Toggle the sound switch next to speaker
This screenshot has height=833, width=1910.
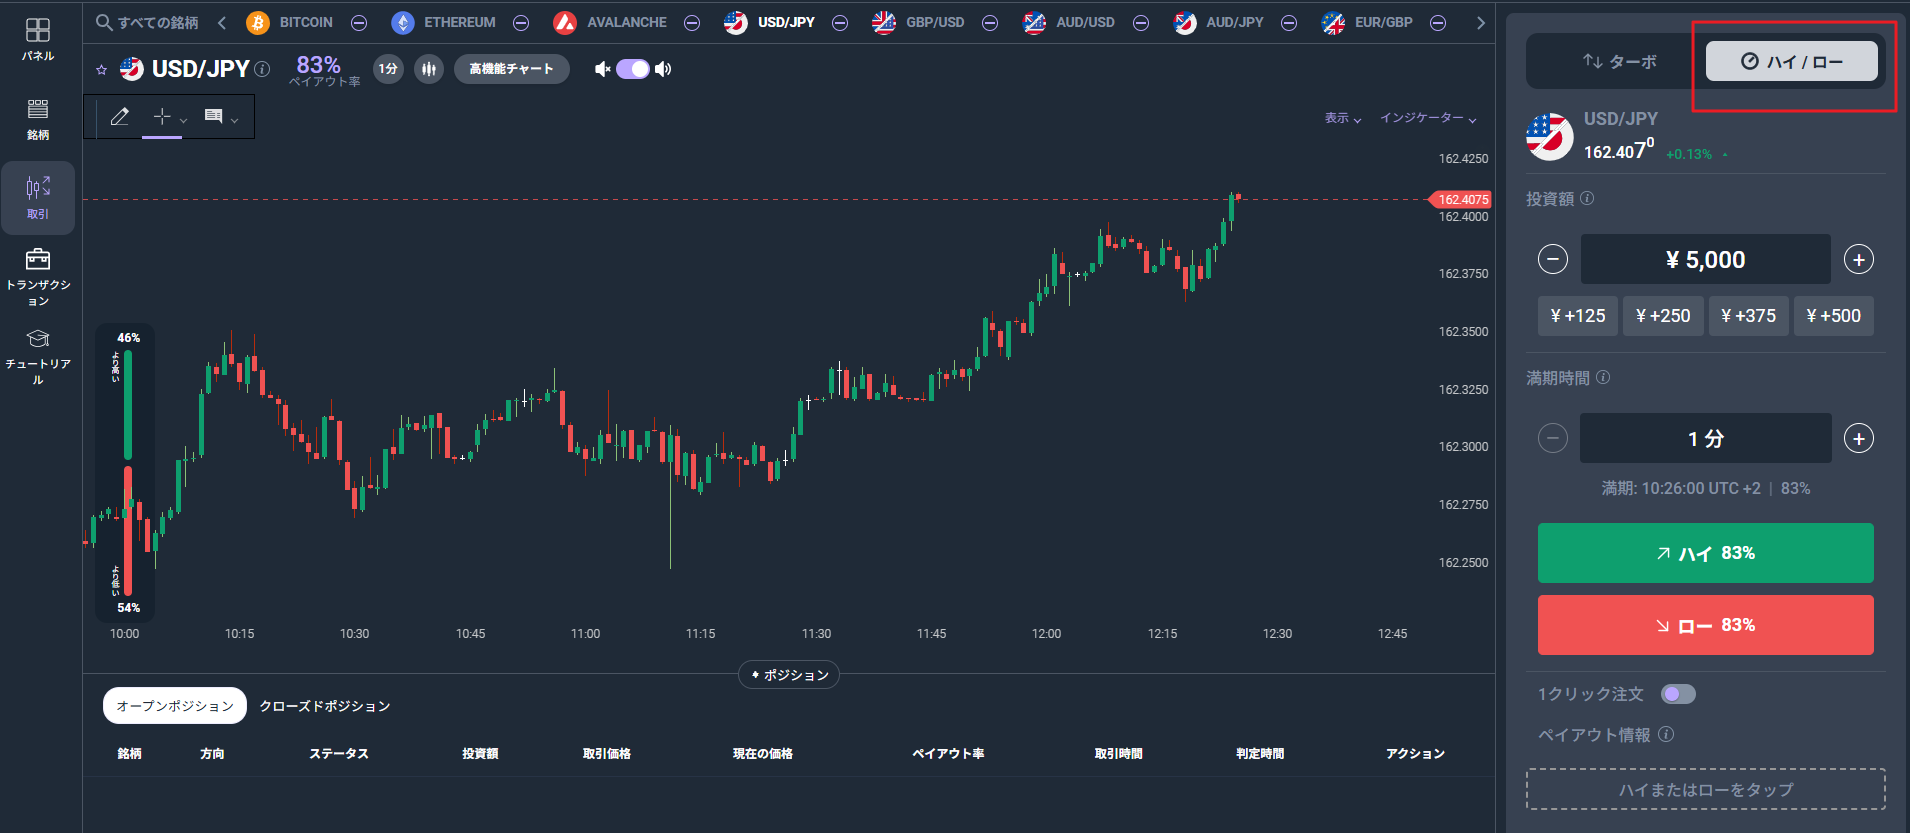(x=633, y=69)
